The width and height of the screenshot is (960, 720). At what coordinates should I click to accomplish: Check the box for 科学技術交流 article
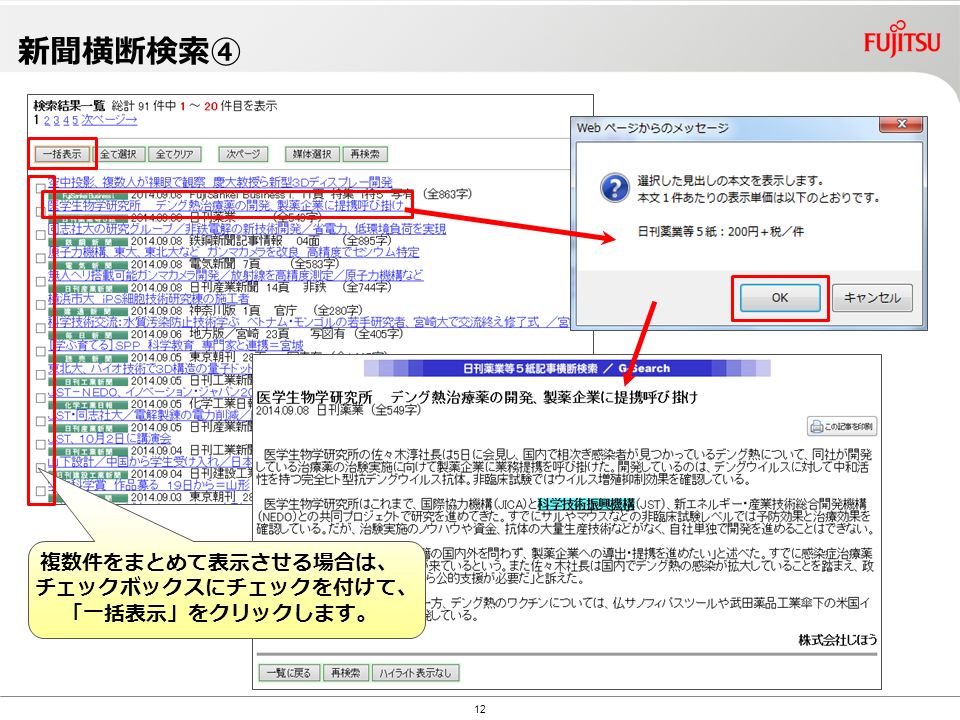pos(40,328)
